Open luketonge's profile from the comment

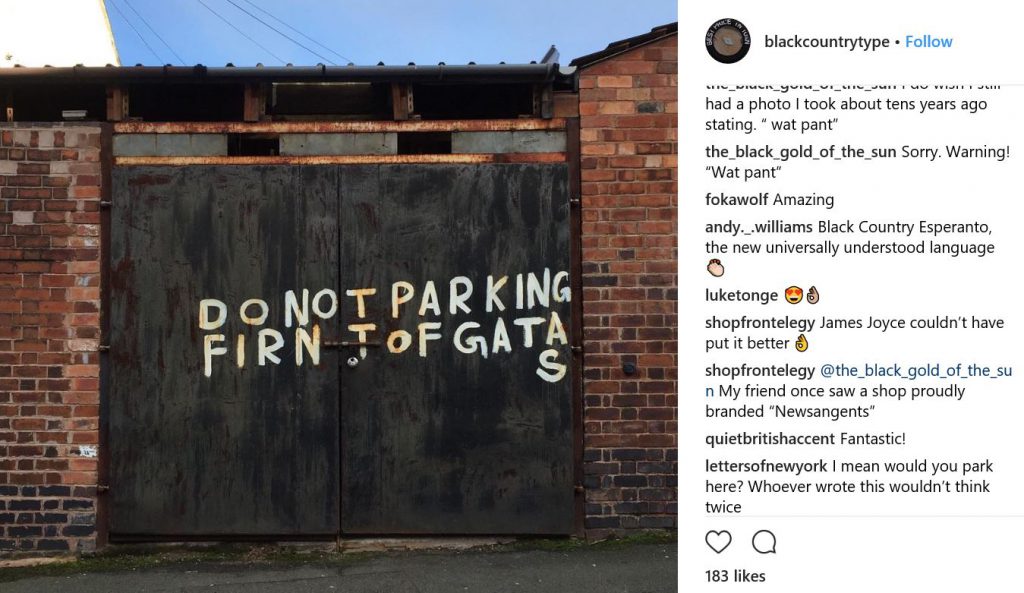[742, 296]
